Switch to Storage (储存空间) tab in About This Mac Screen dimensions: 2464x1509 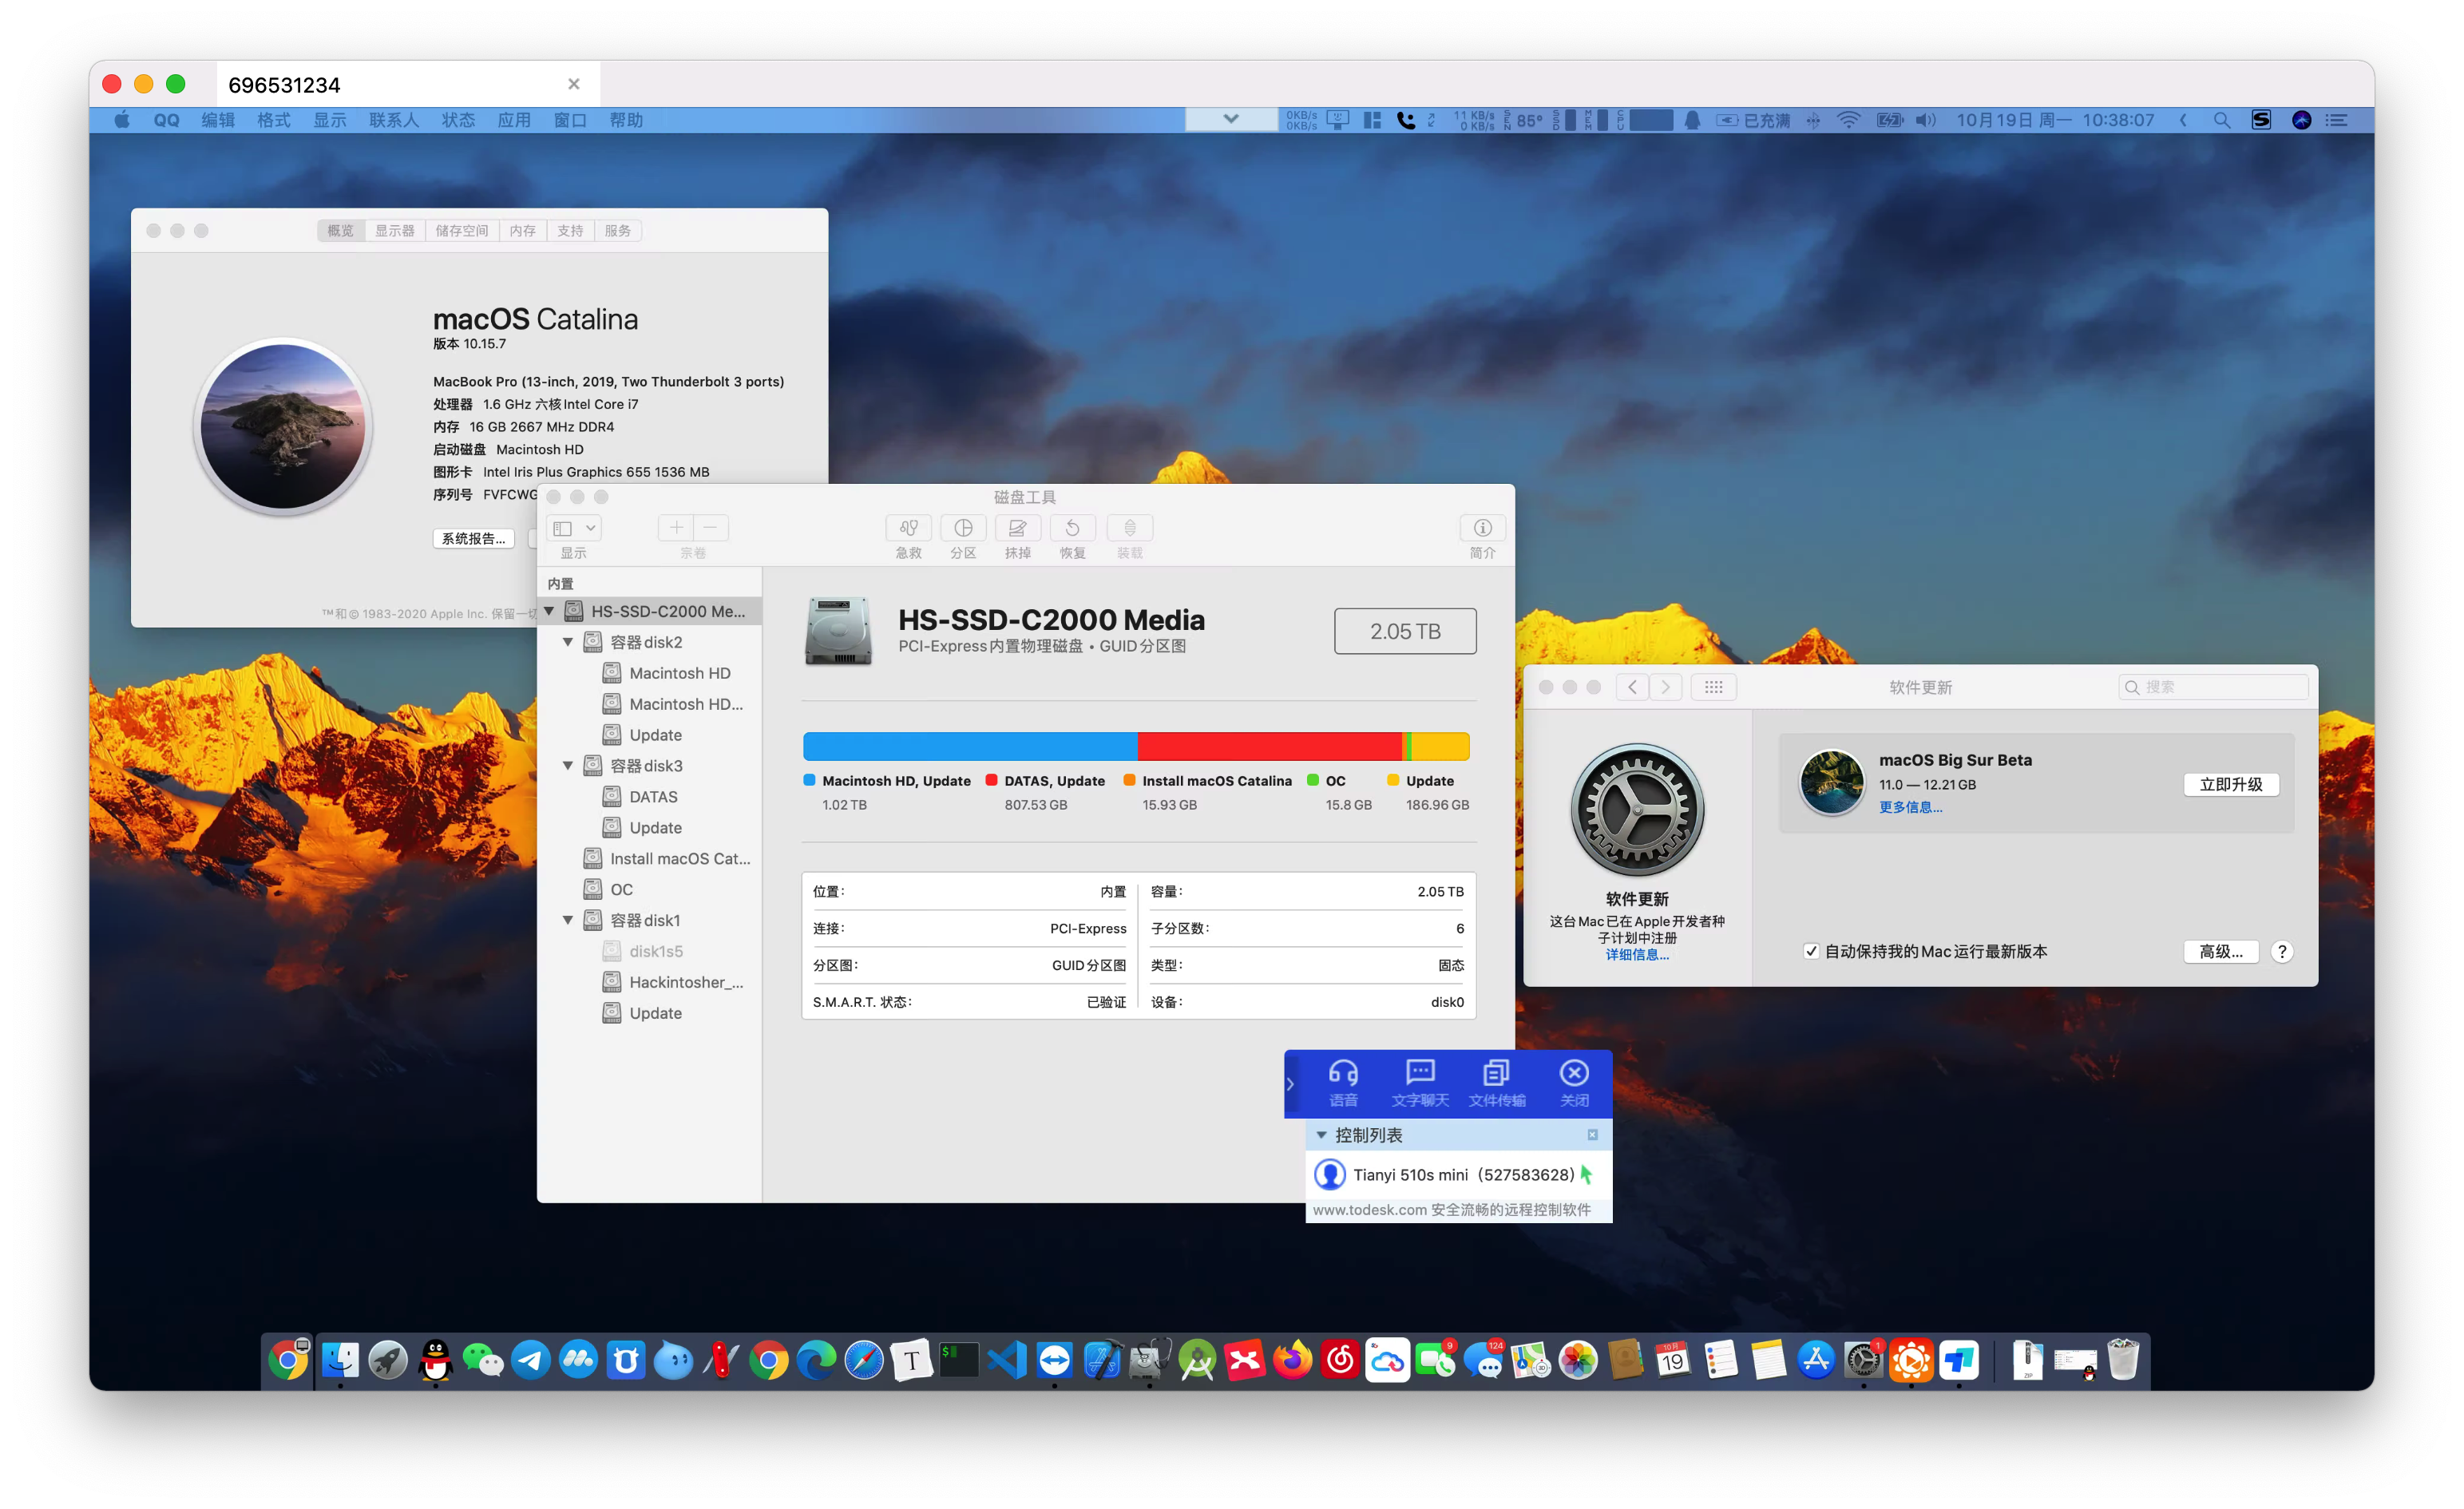pyautogui.click(x=462, y=231)
